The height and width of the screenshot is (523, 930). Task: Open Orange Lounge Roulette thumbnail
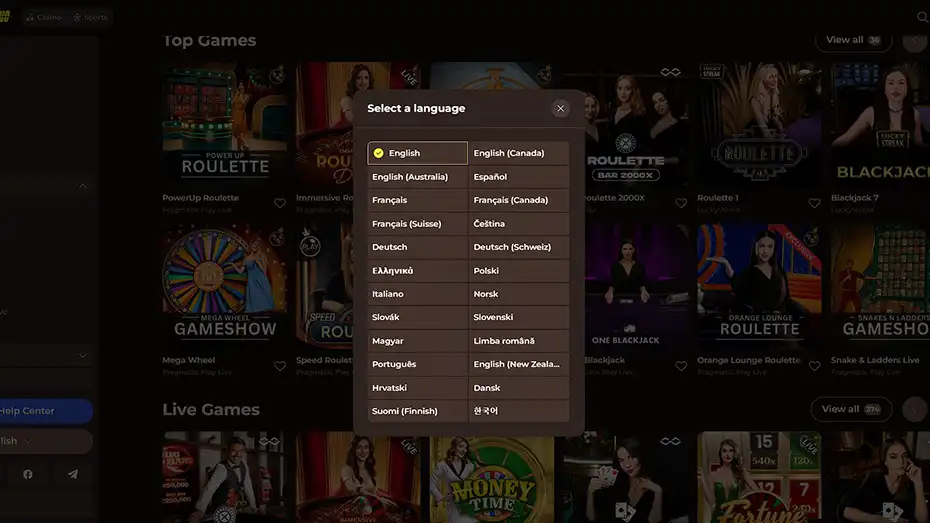click(x=759, y=287)
